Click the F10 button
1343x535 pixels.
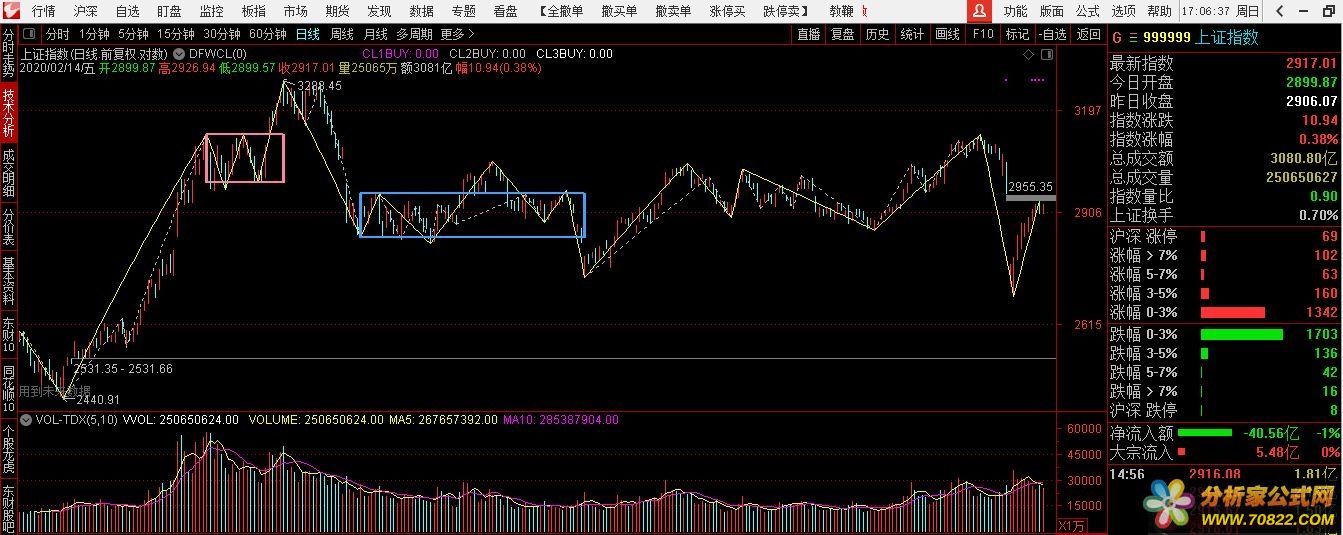983,34
